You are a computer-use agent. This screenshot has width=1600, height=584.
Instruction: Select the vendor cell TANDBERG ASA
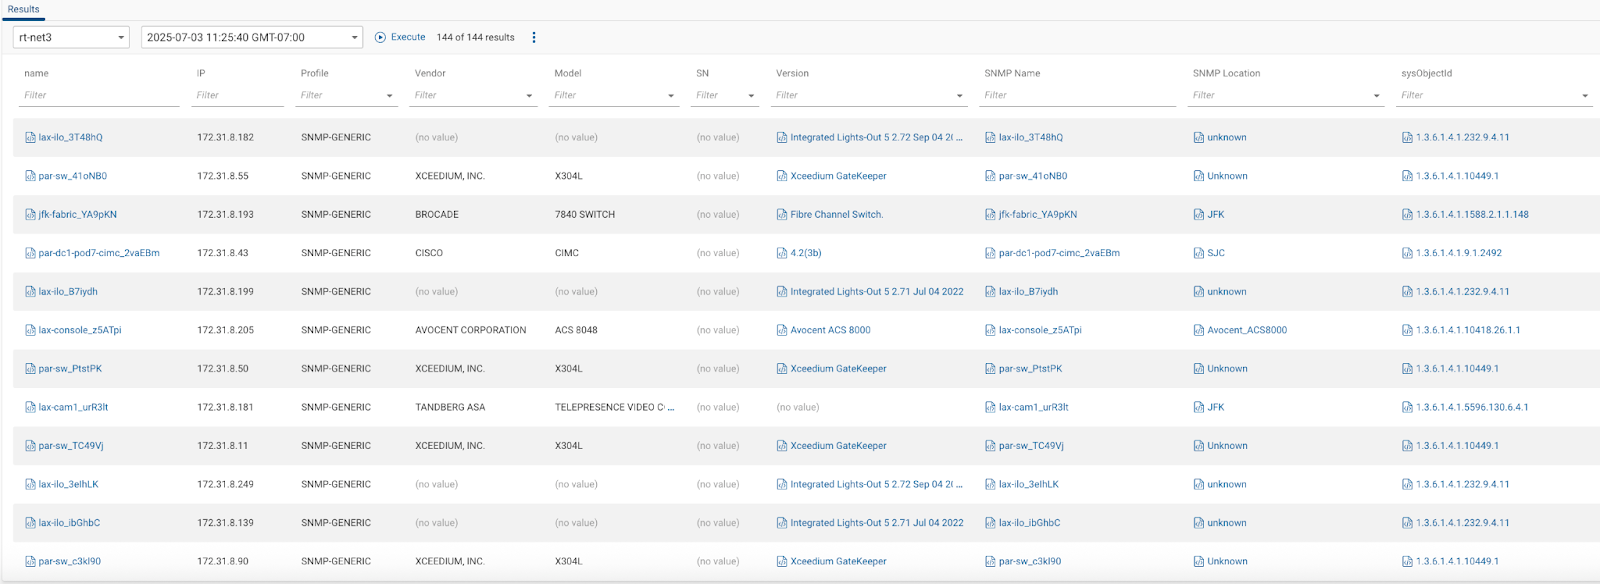450,408
